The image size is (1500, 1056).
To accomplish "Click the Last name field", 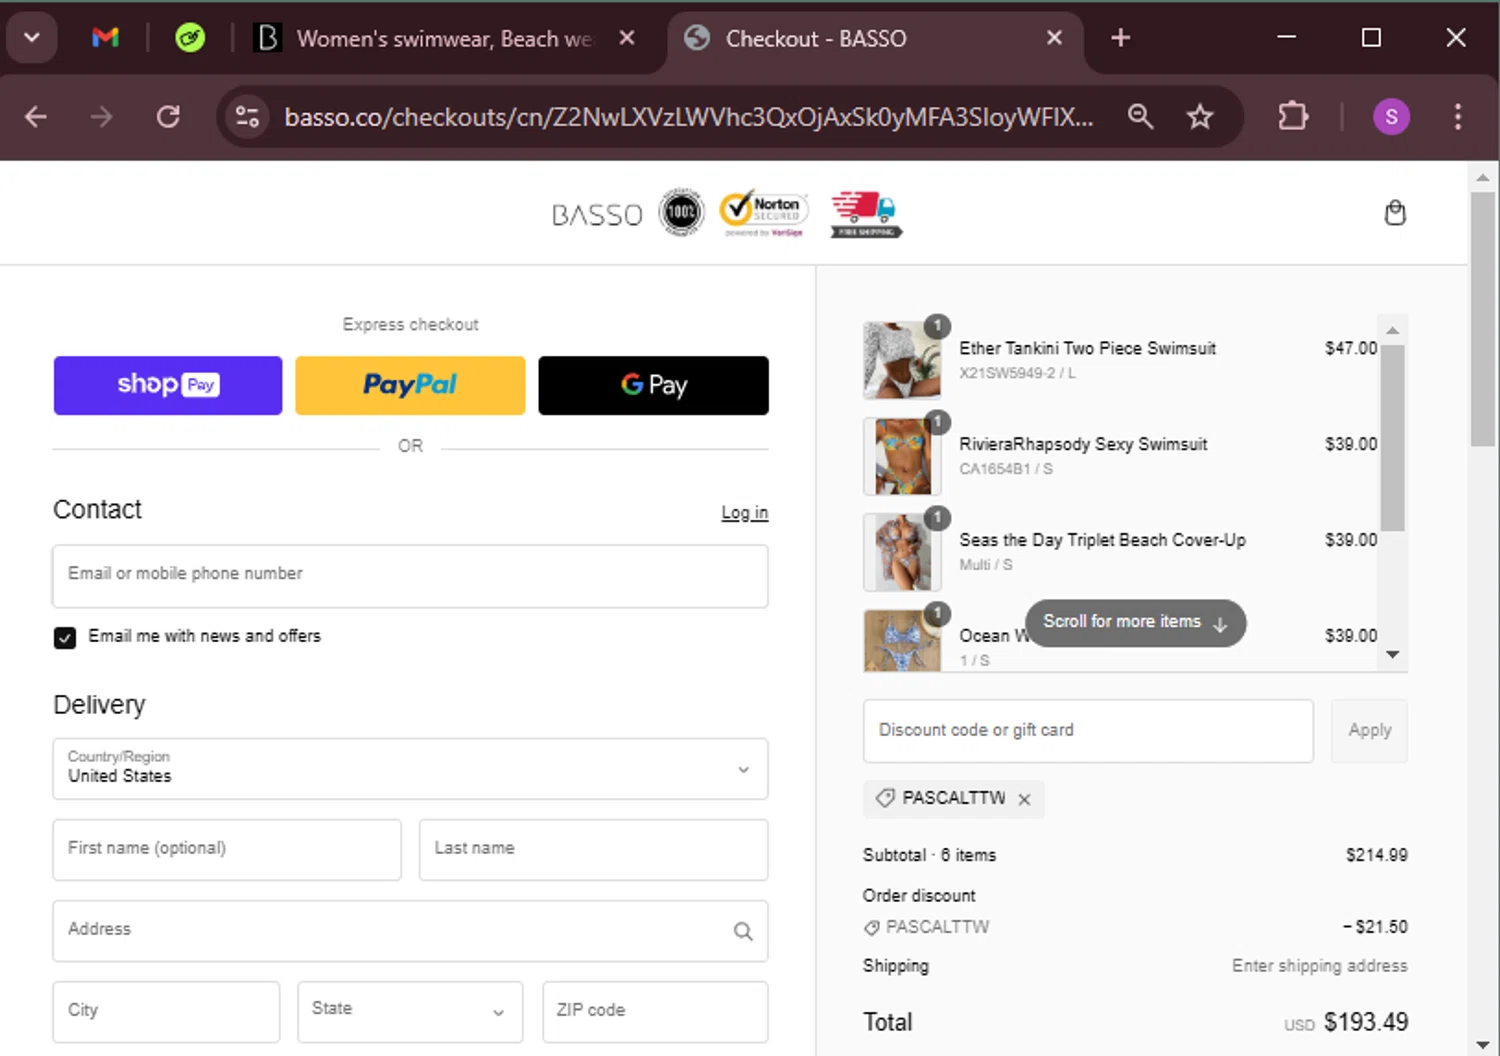I will point(593,850).
